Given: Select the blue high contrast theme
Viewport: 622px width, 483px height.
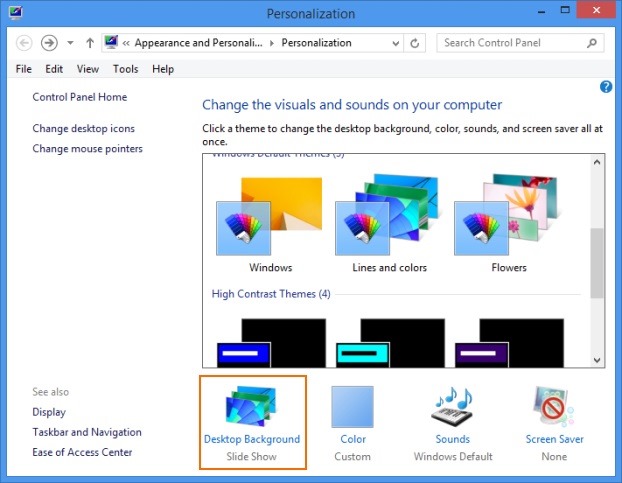Looking at the screenshot, I should 272,343.
